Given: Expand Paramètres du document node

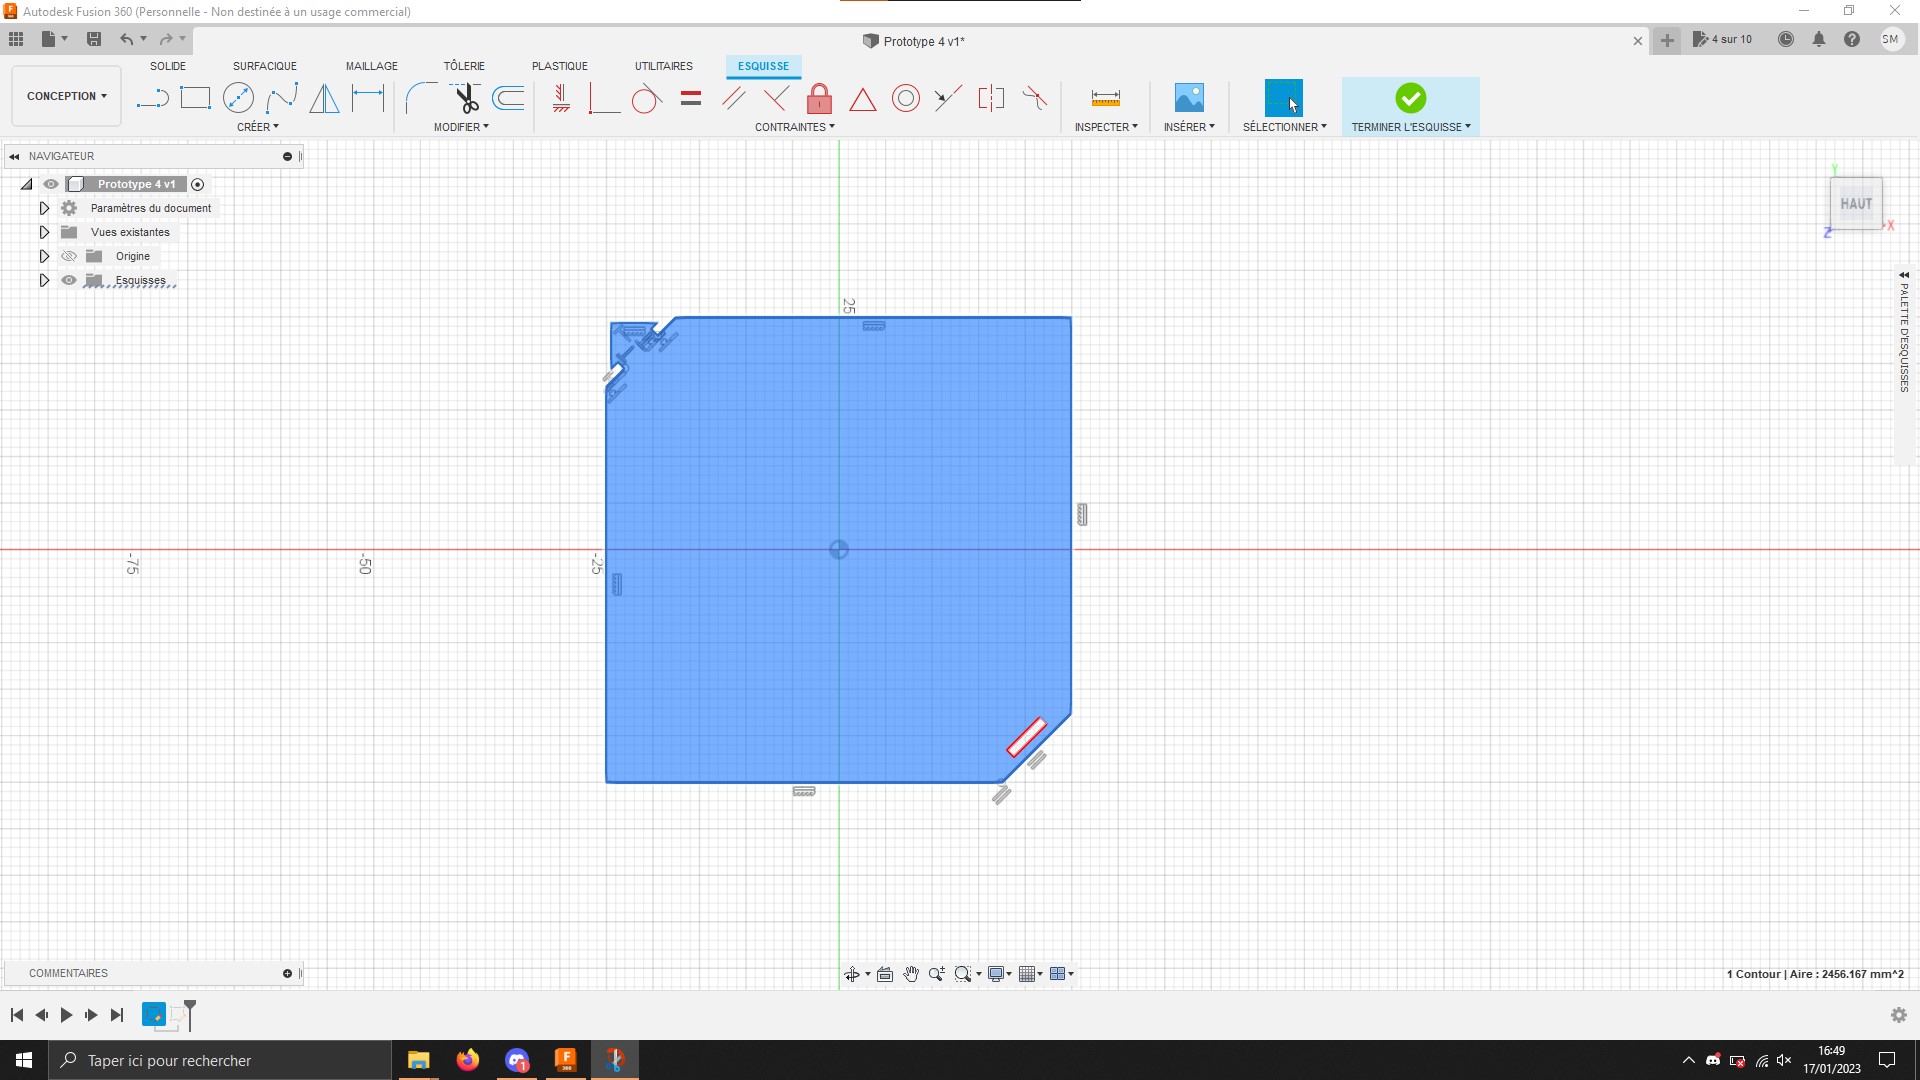Looking at the screenshot, I should (44, 208).
